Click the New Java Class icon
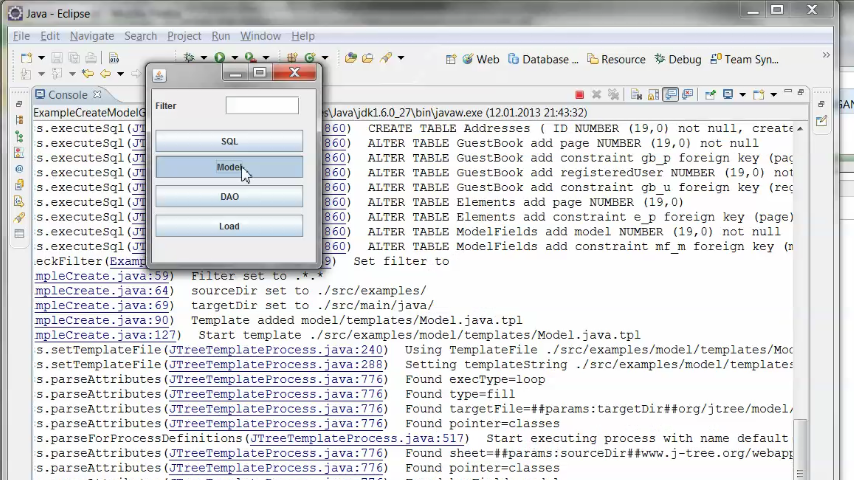 pyautogui.click(x=310, y=58)
